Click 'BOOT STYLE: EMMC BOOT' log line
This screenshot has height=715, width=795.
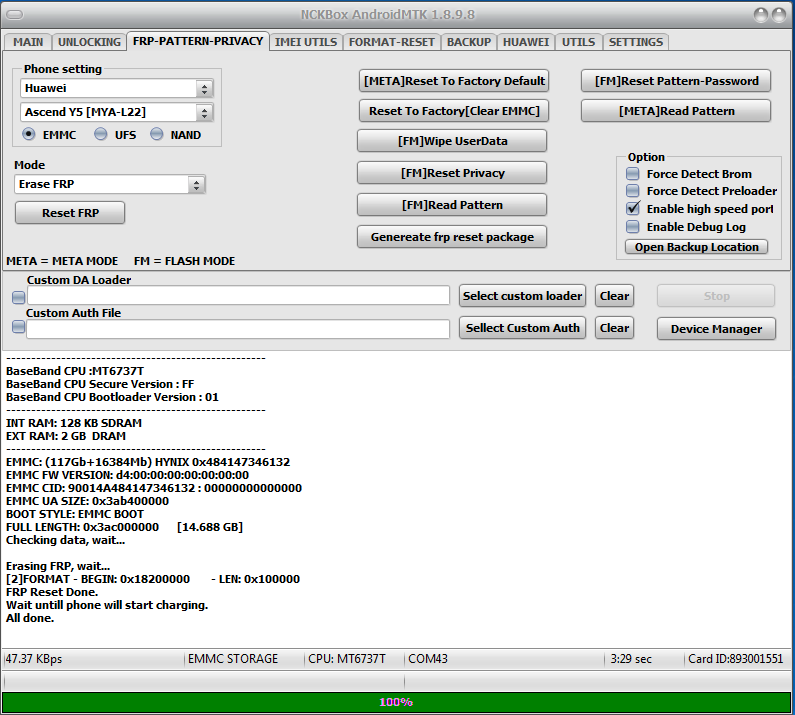point(75,514)
